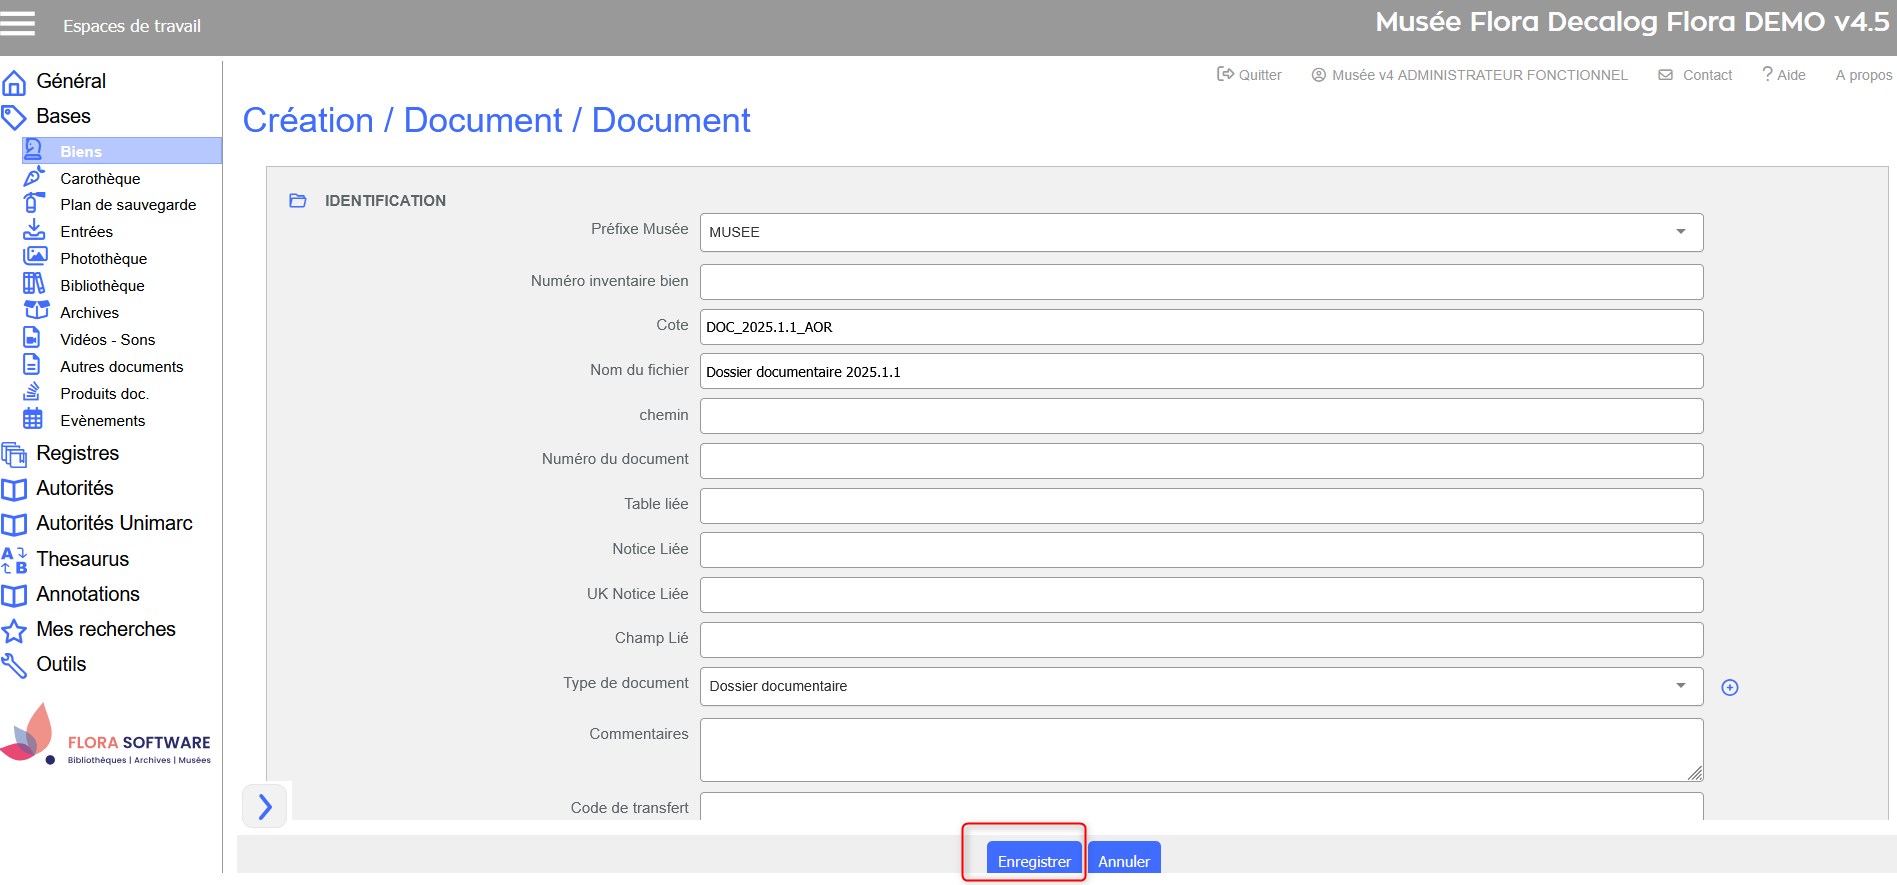Click the Bibliothèque books icon
Image resolution: width=1897 pixels, height=885 pixels.
34,284
